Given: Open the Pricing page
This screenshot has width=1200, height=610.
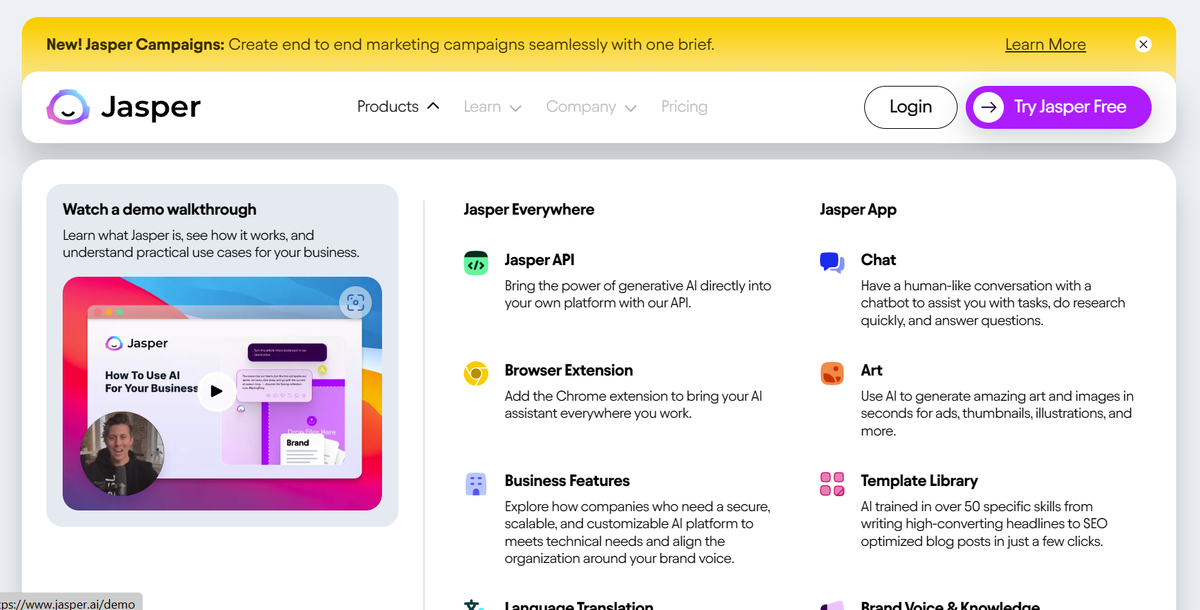Looking at the screenshot, I should (x=684, y=107).
